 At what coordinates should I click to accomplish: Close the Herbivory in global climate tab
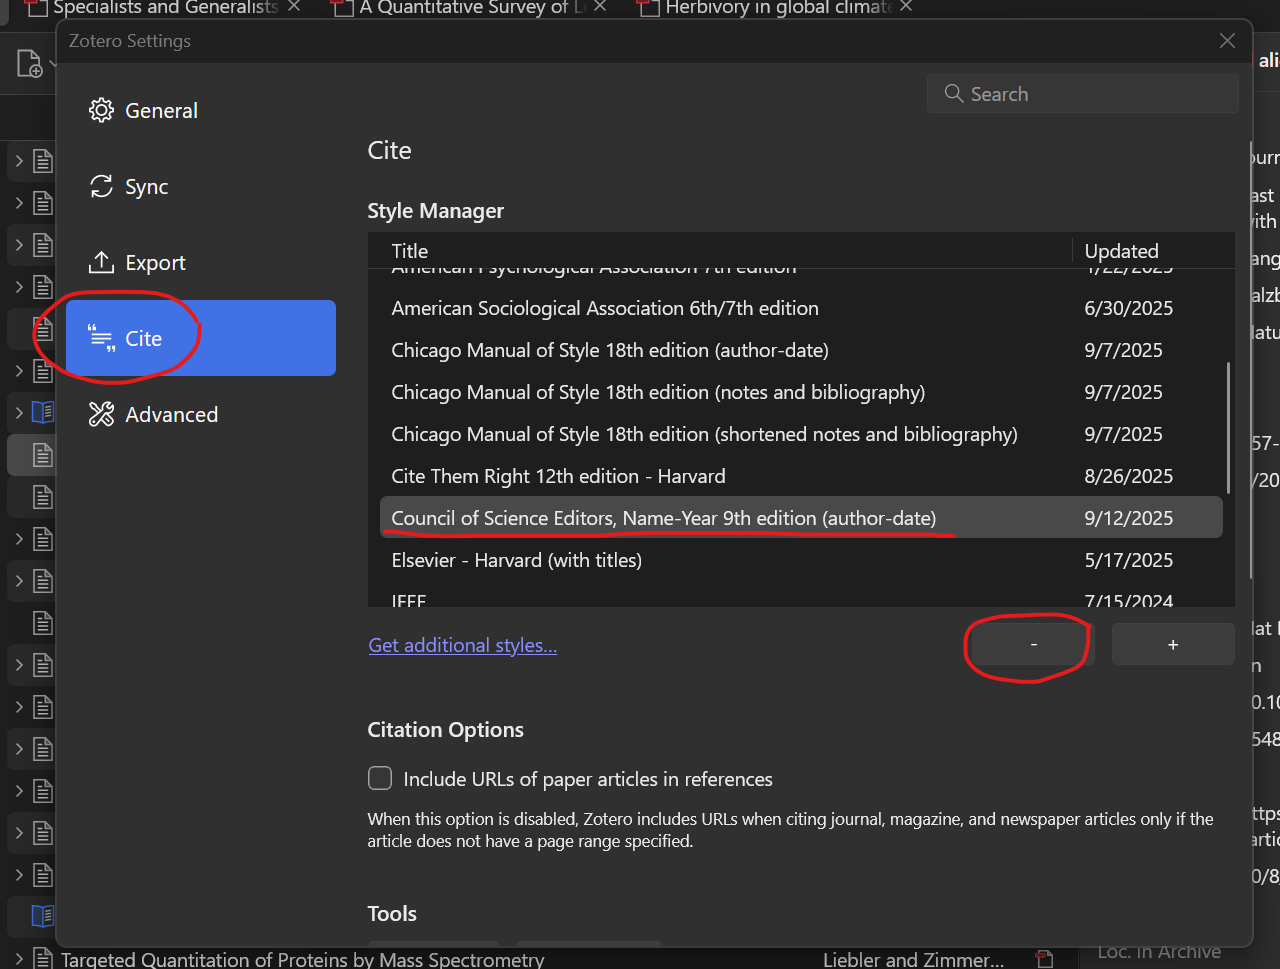[x=906, y=7]
